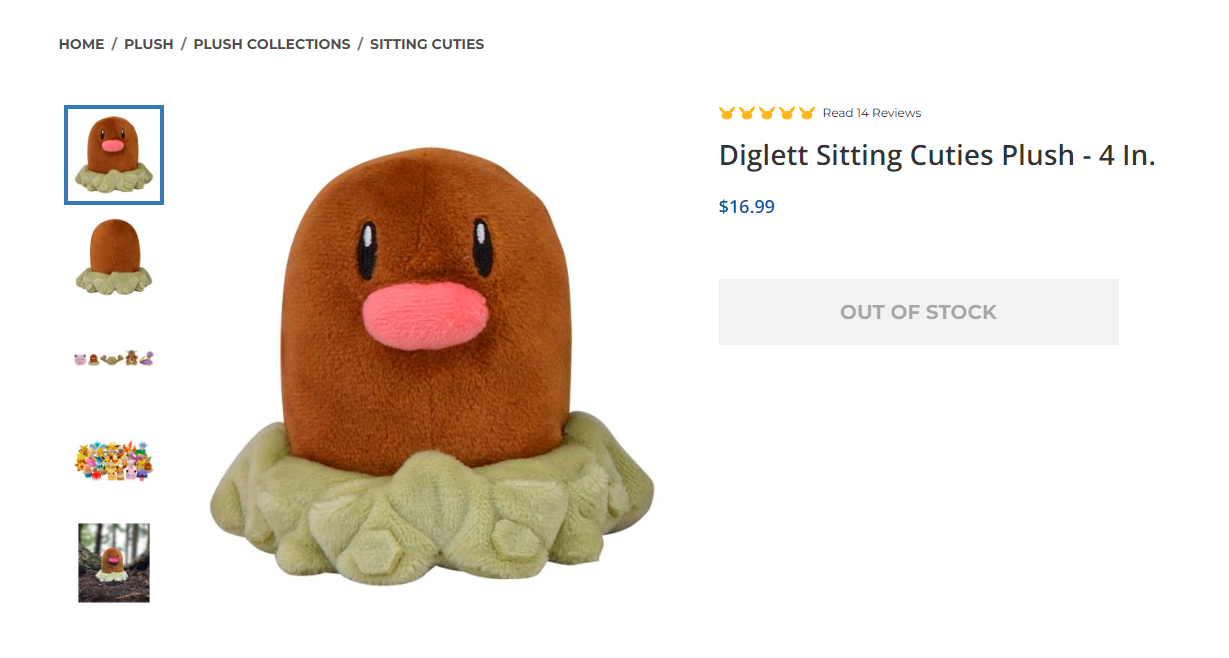This screenshot has height=658, width=1229.
Task: Click the fifth Pikachu rating star
Action: tap(807, 113)
